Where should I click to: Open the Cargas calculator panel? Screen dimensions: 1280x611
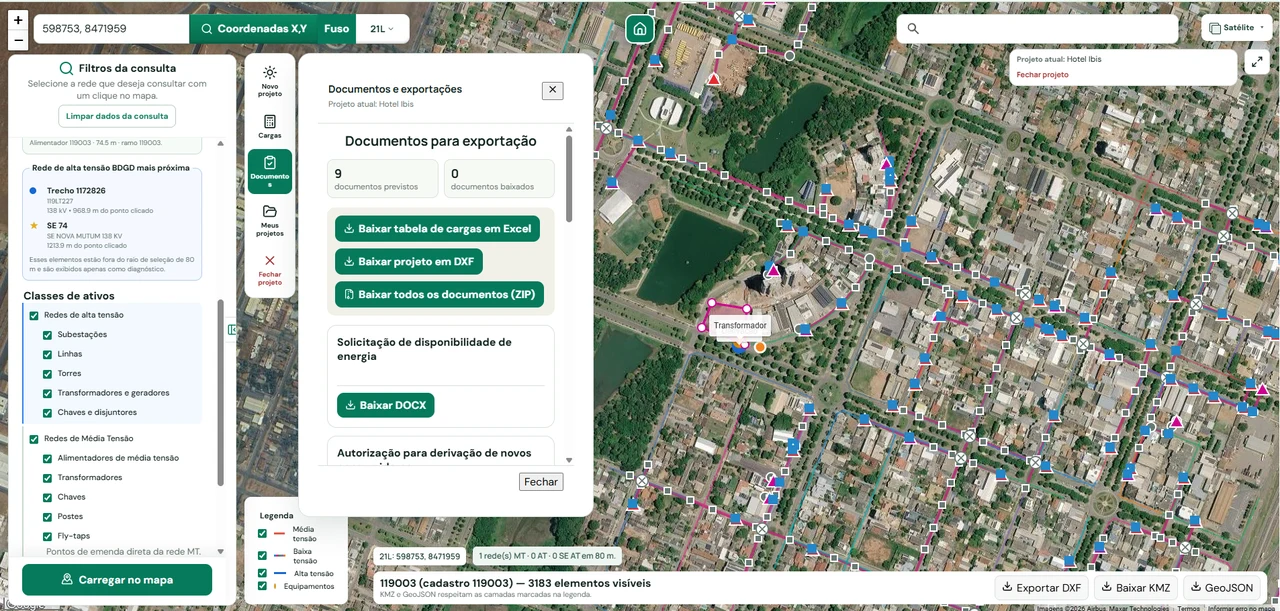coord(270,126)
